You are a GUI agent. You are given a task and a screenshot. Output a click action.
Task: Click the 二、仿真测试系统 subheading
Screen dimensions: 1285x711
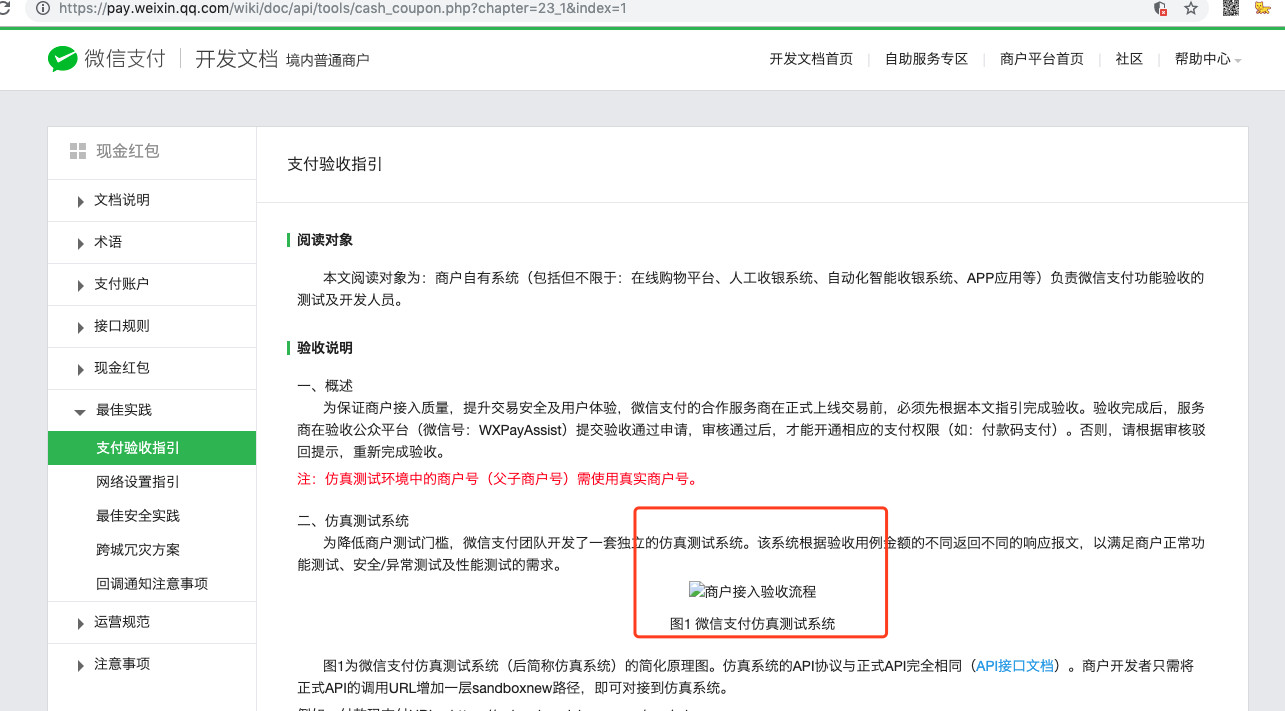(x=353, y=521)
